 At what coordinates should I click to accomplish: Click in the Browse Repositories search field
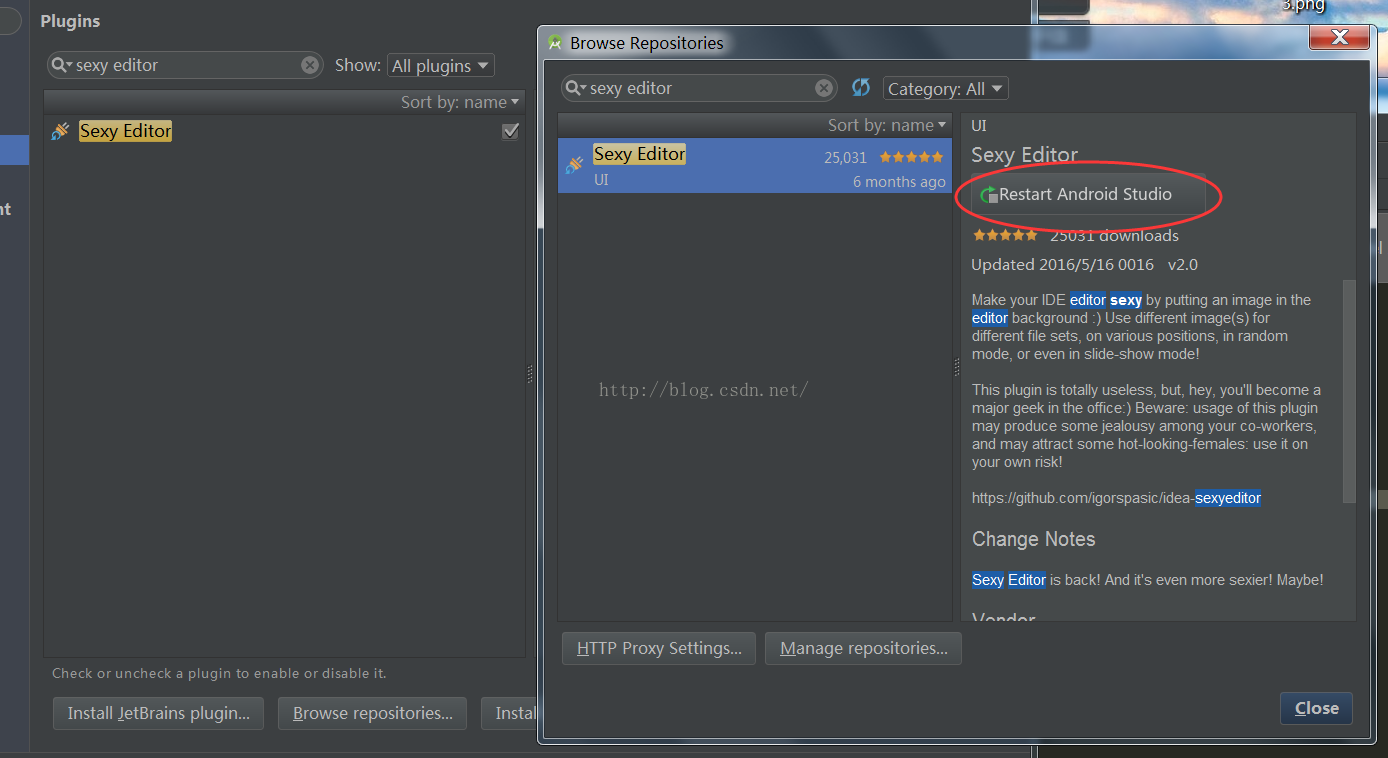(x=701, y=88)
